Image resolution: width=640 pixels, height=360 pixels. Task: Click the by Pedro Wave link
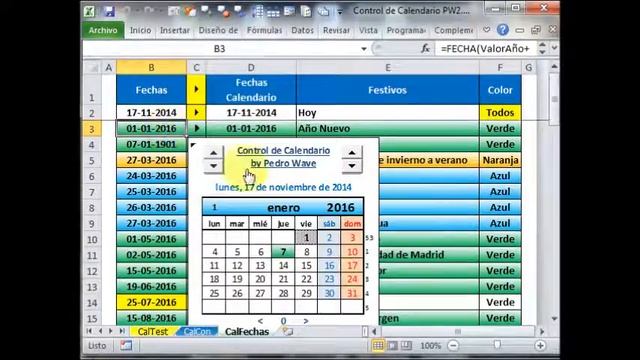point(283,163)
